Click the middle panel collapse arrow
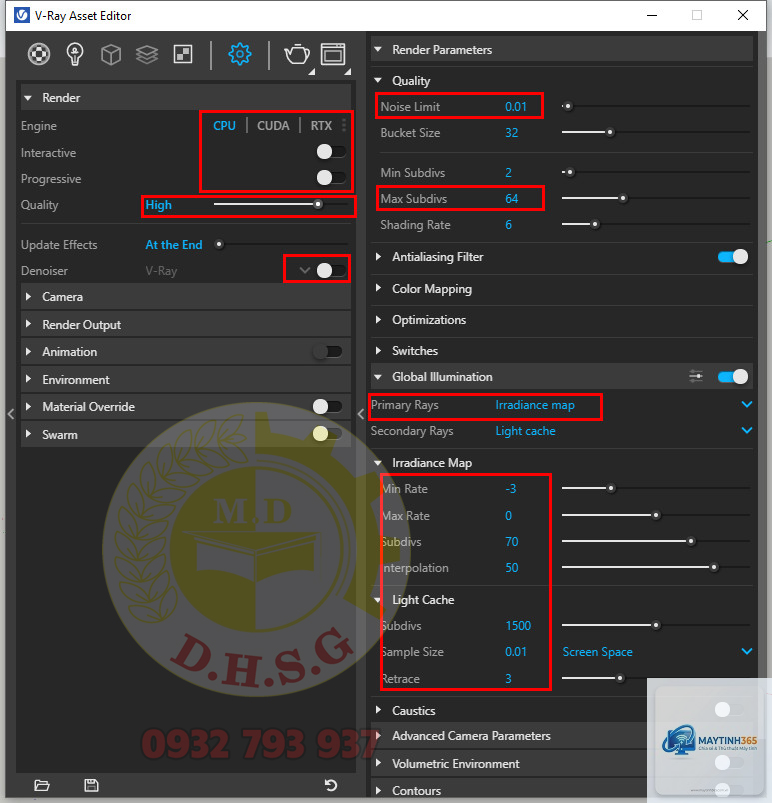 (361, 414)
